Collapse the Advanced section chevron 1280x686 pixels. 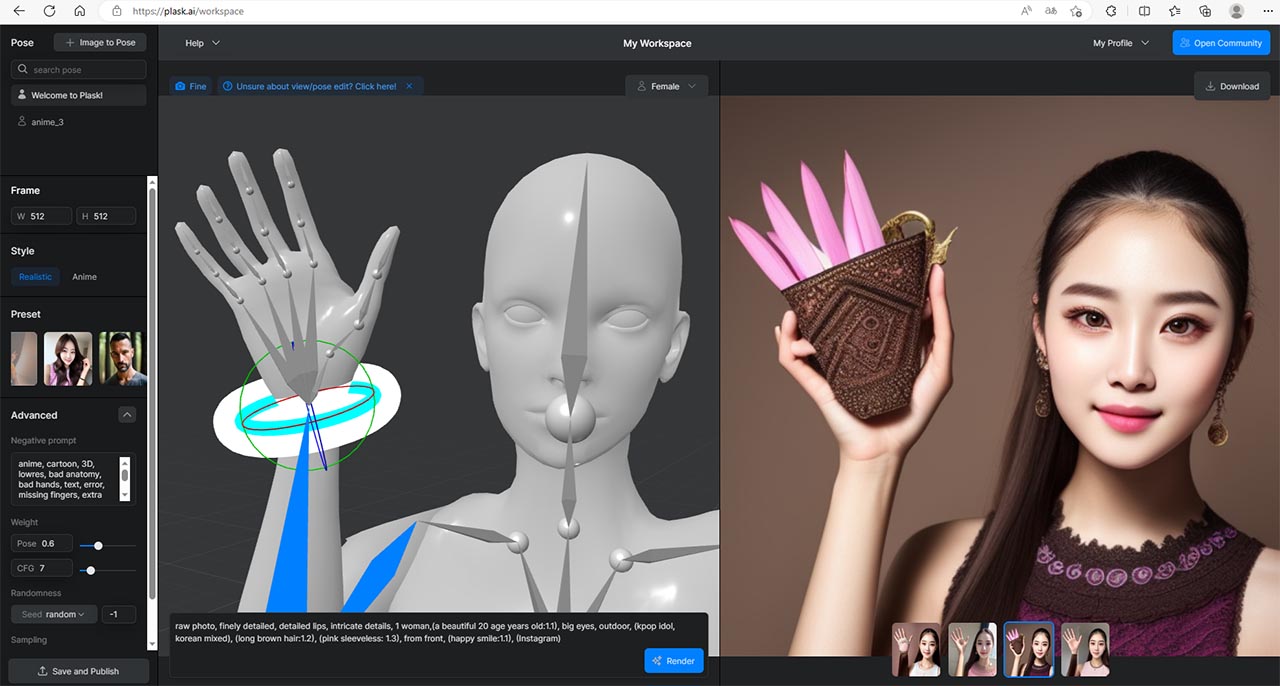[x=127, y=415]
